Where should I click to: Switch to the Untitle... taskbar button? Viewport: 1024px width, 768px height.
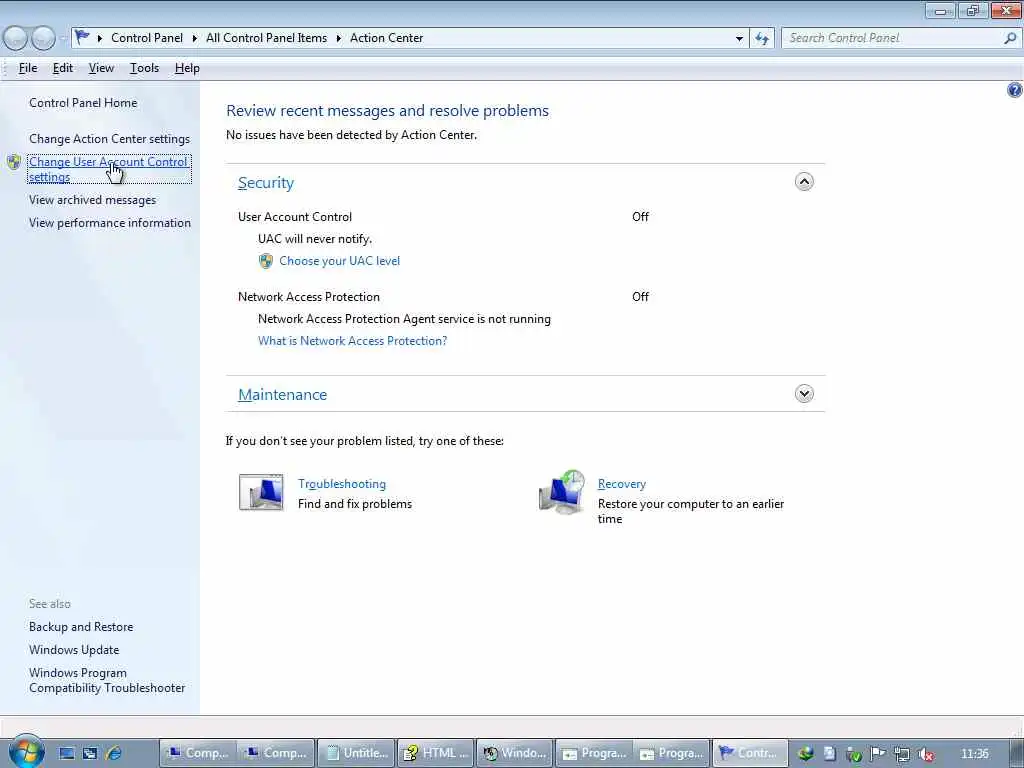coord(358,753)
